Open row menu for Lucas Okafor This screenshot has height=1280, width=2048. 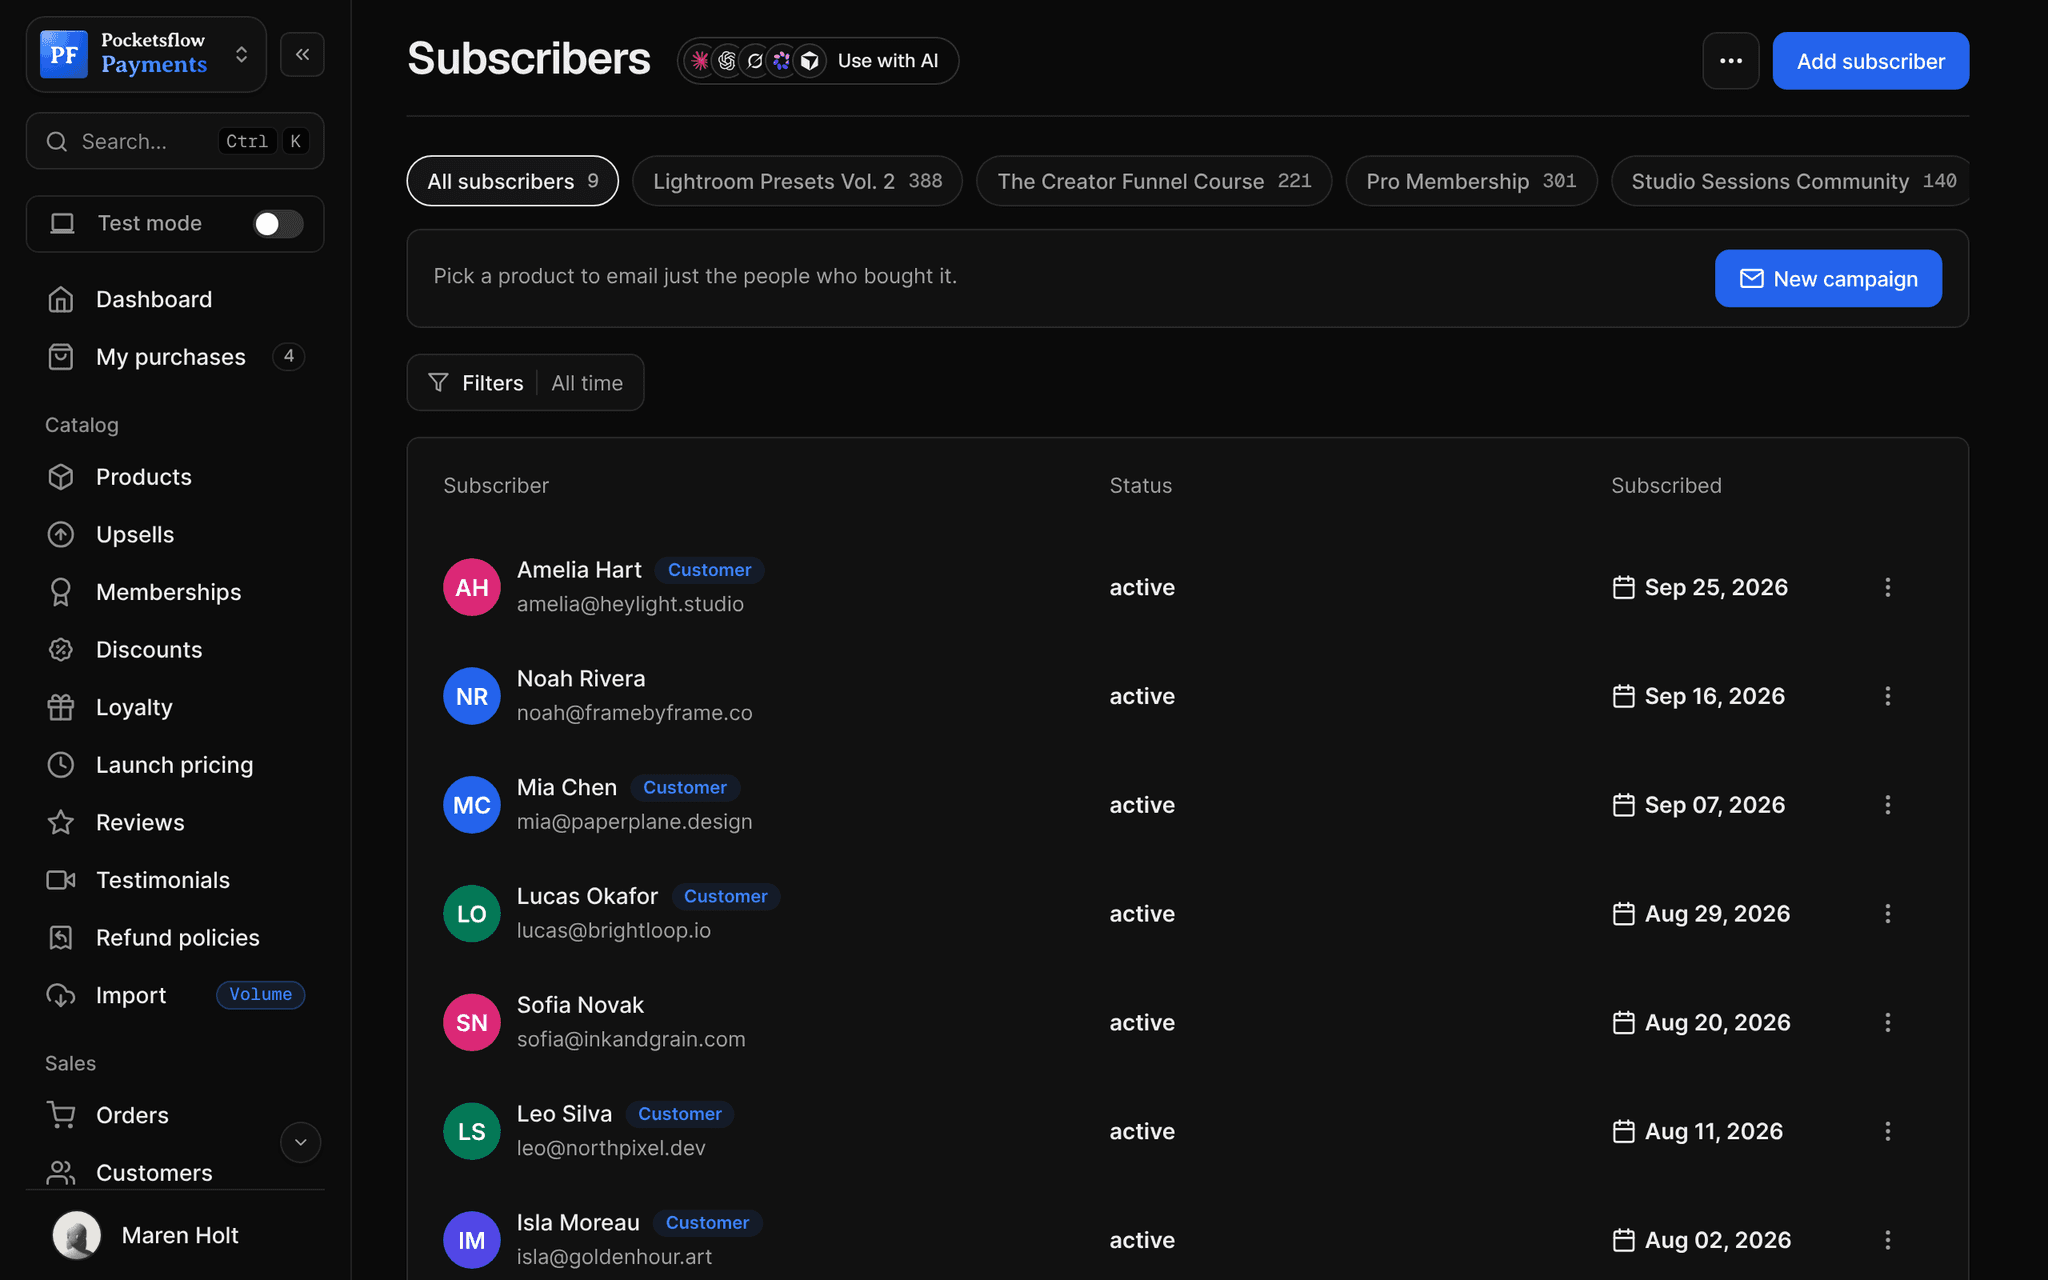pyautogui.click(x=1888, y=913)
